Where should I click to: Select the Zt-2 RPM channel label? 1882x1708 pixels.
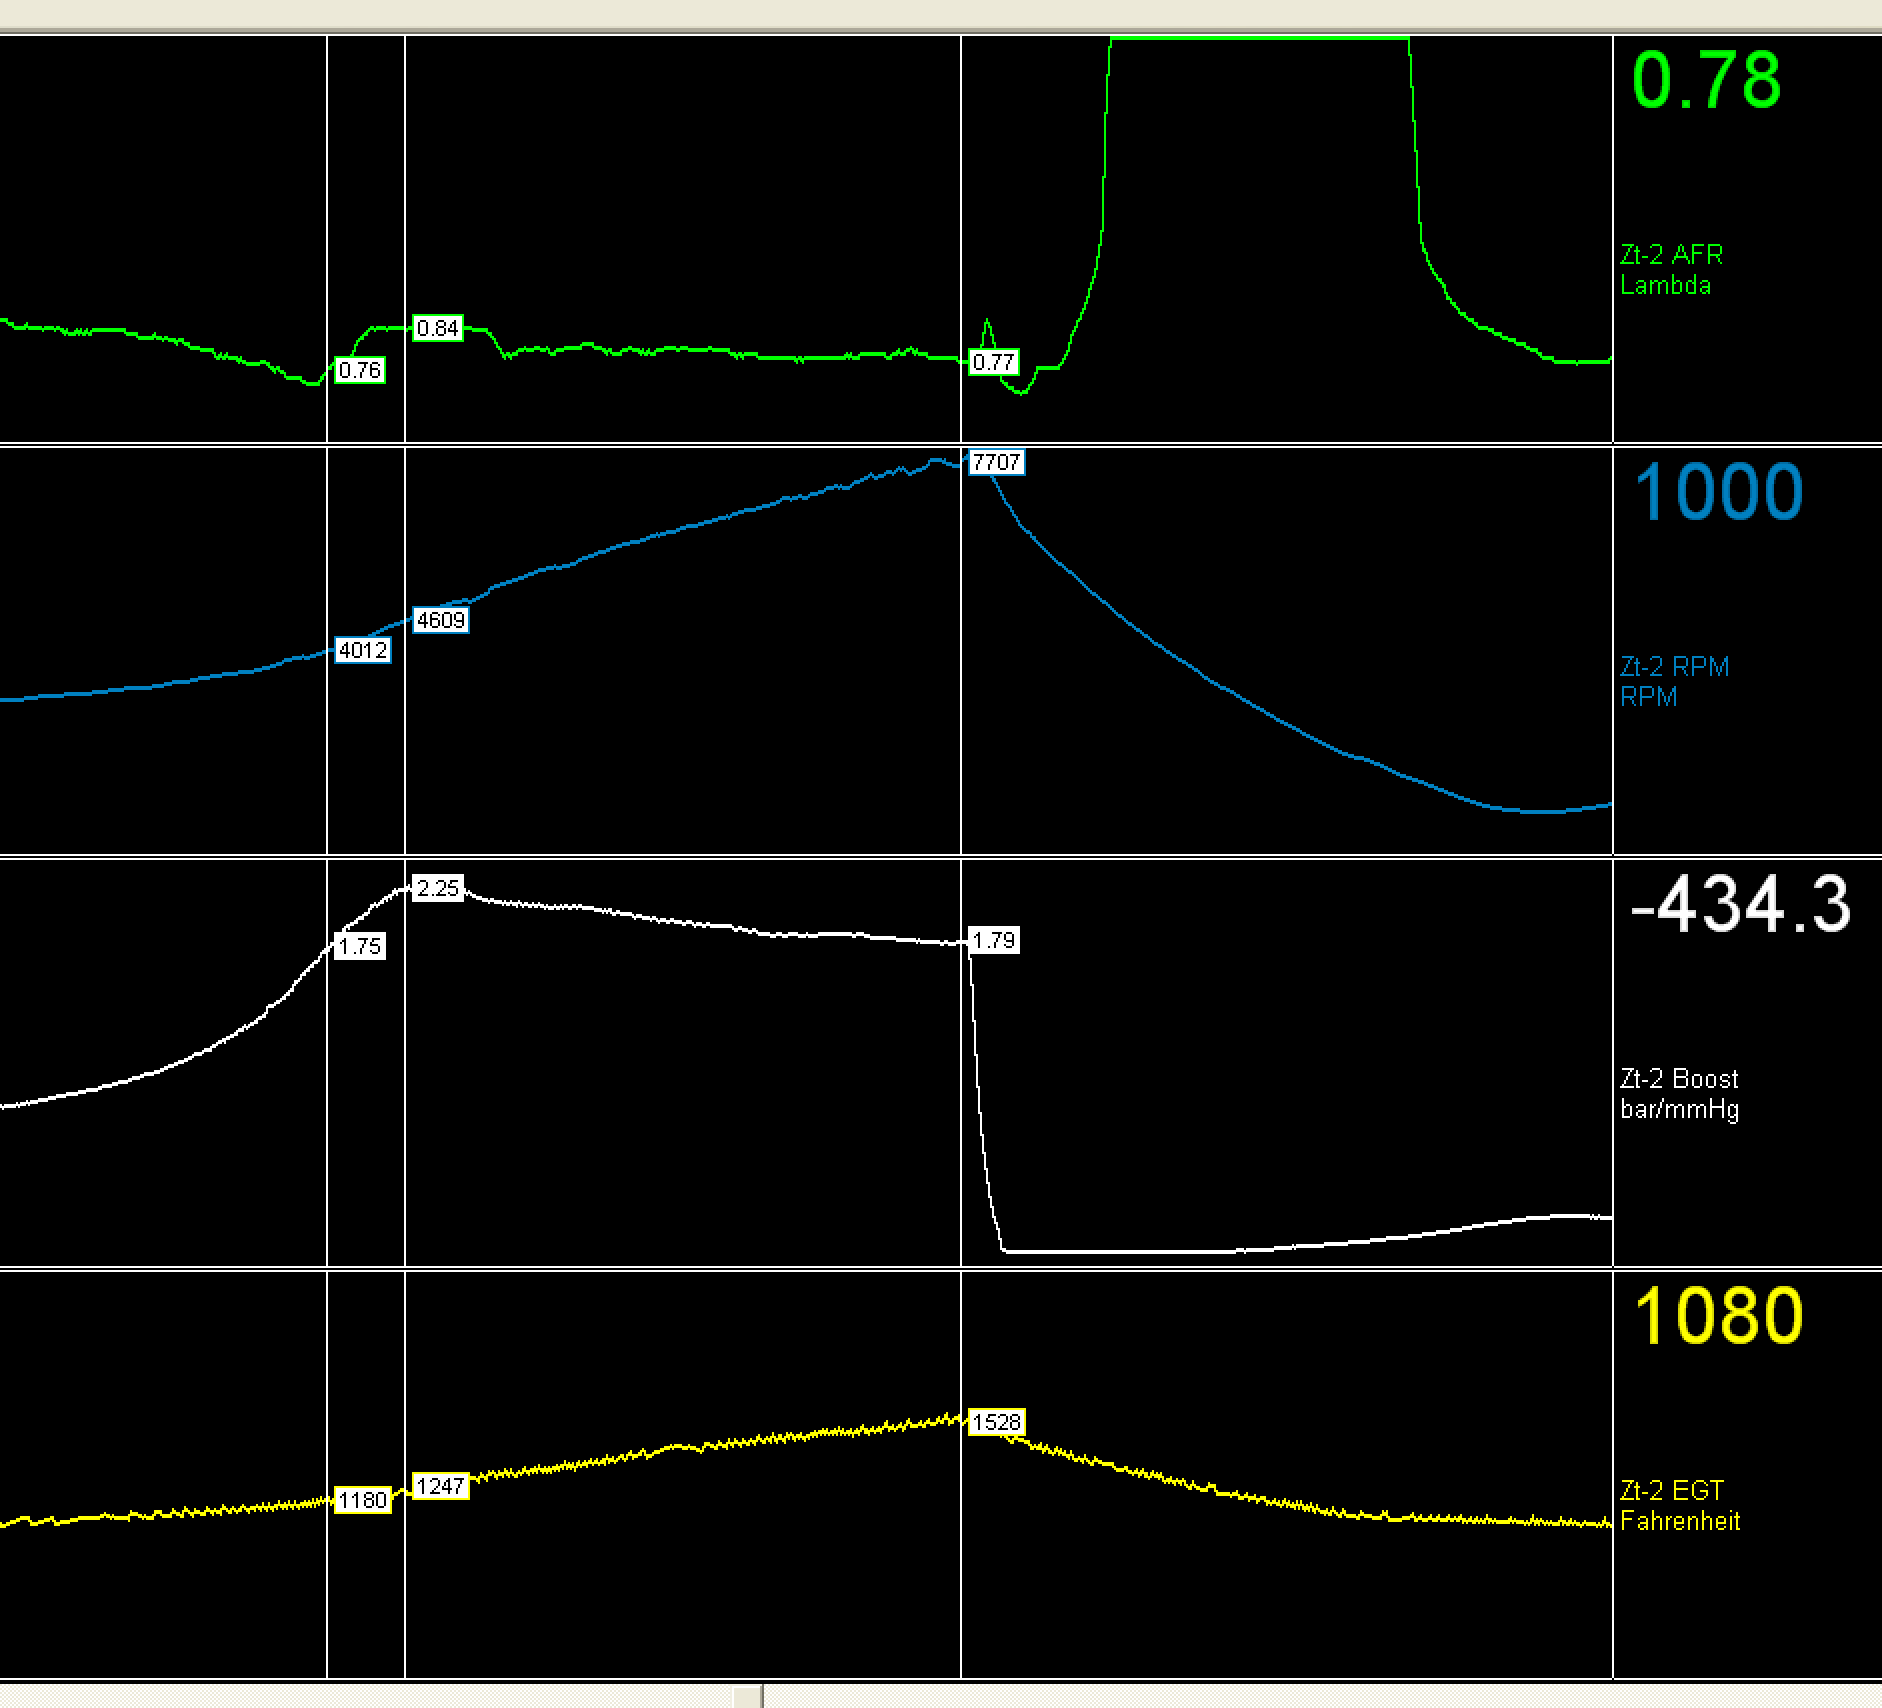1674,681
